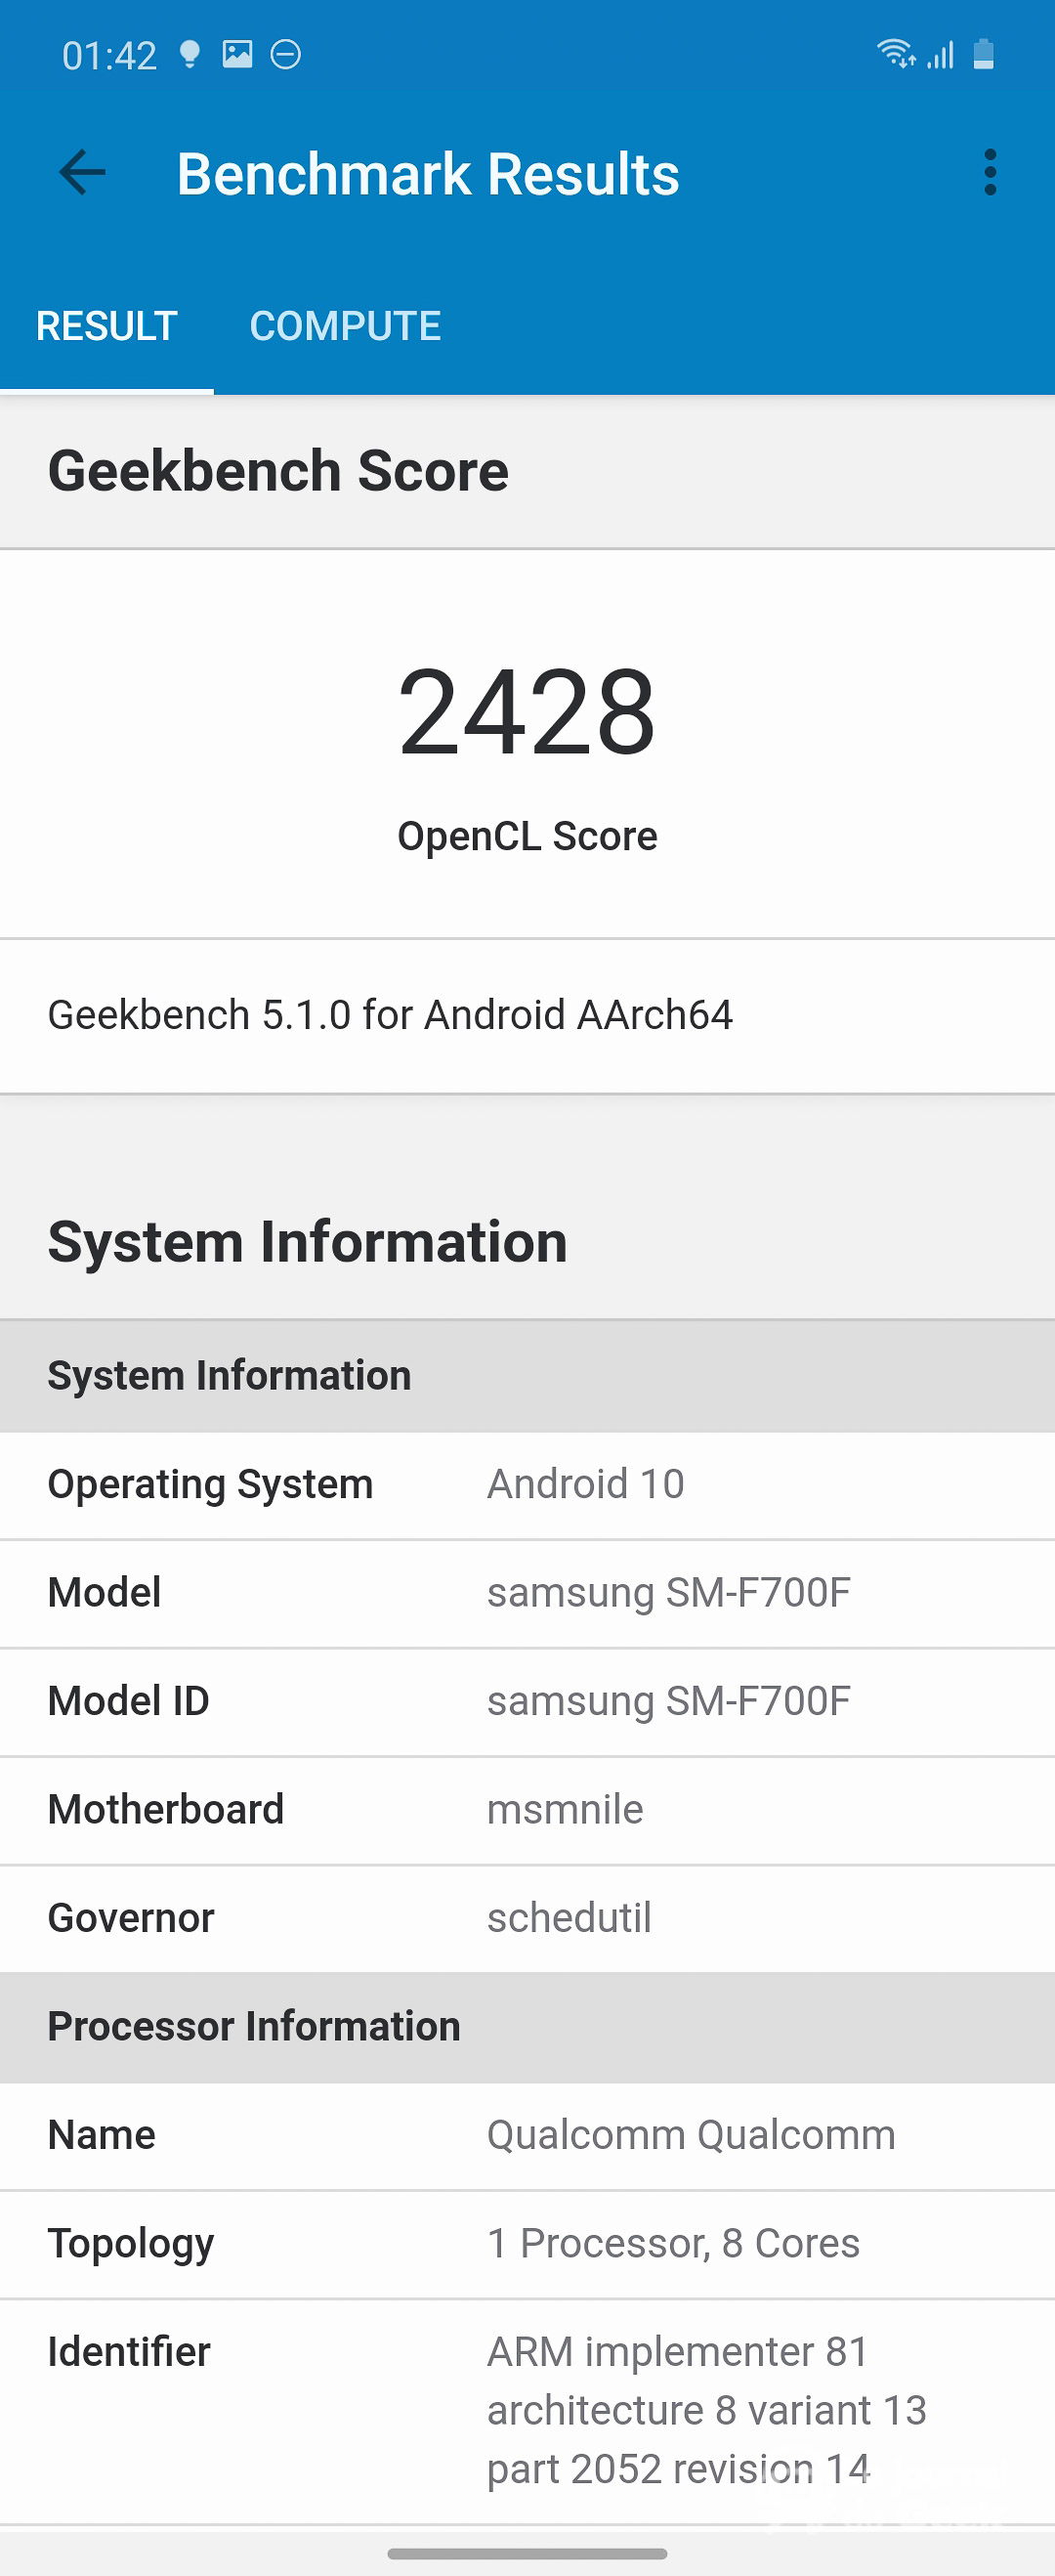
Task: Tap the Processor Name Qualcomm row
Action: pos(527,2135)
